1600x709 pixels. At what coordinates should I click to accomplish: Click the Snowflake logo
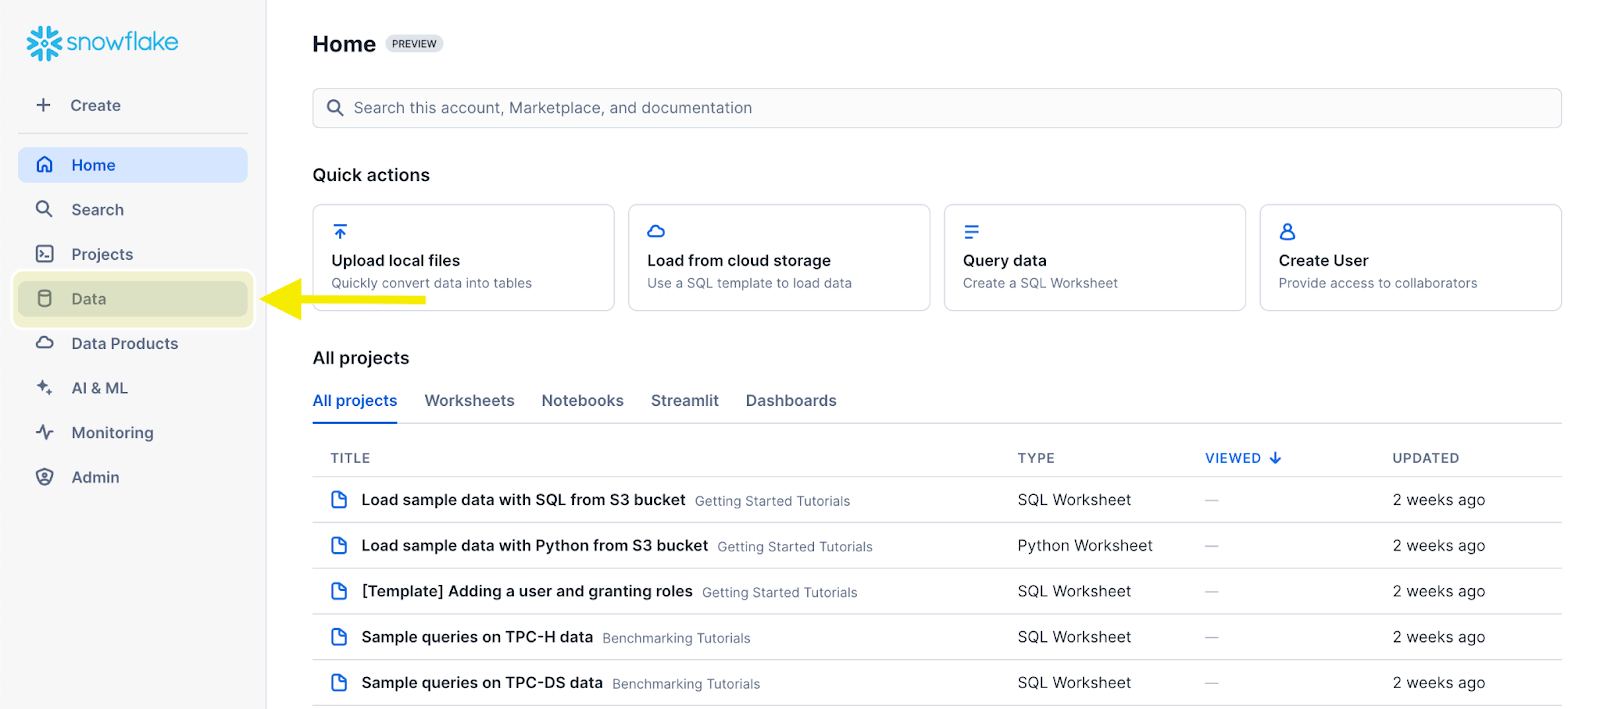point(102,42)
